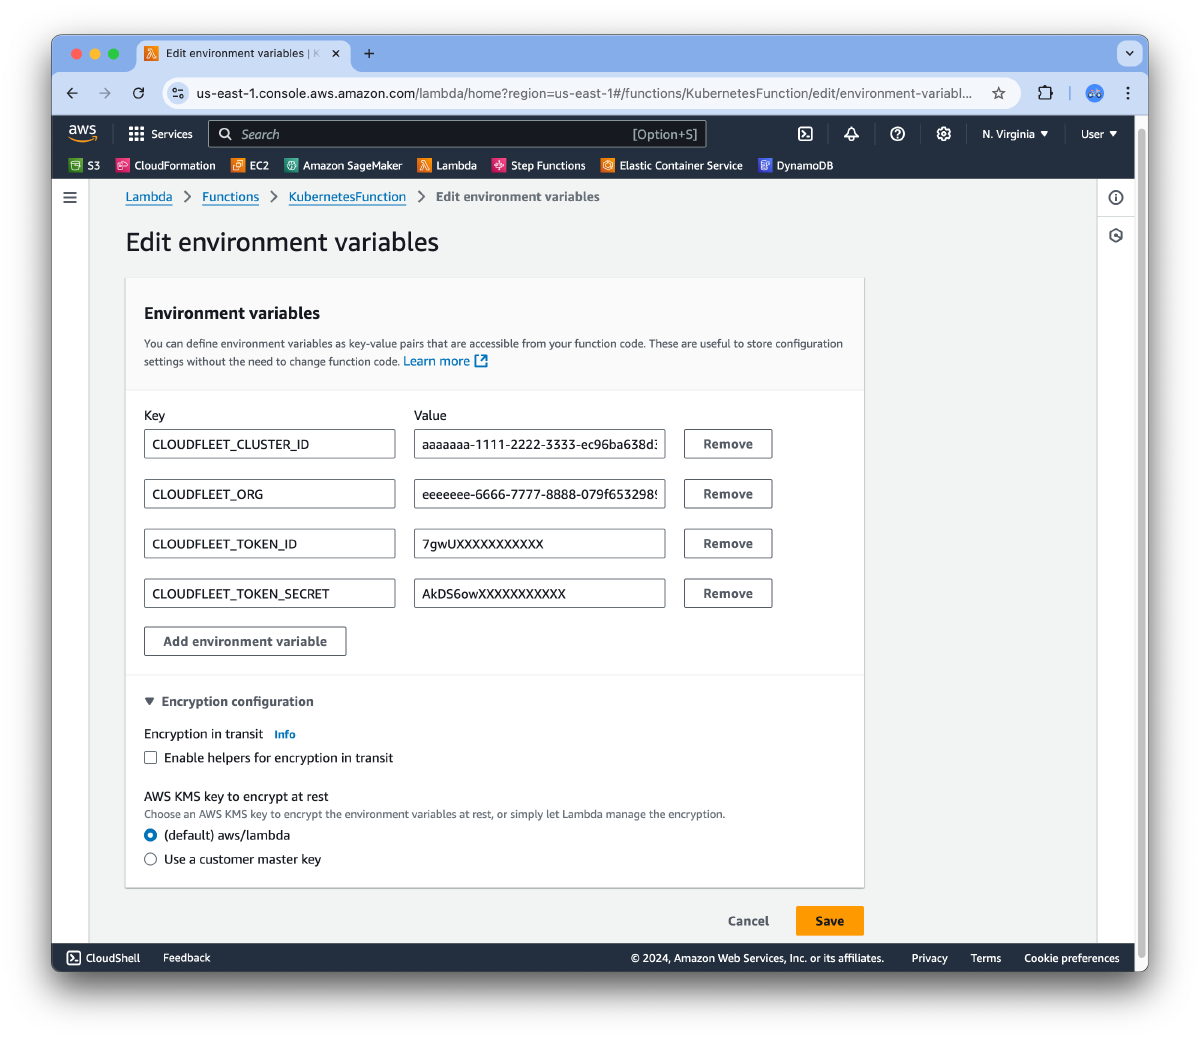
Task: Open DynamoDB favorite shortcut
Action: (x=796, y=166)
